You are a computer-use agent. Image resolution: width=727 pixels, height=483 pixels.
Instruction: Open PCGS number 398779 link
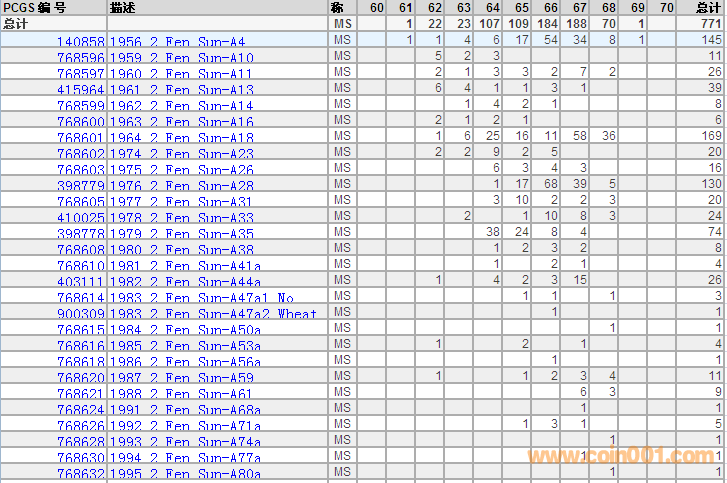(81, 184)
